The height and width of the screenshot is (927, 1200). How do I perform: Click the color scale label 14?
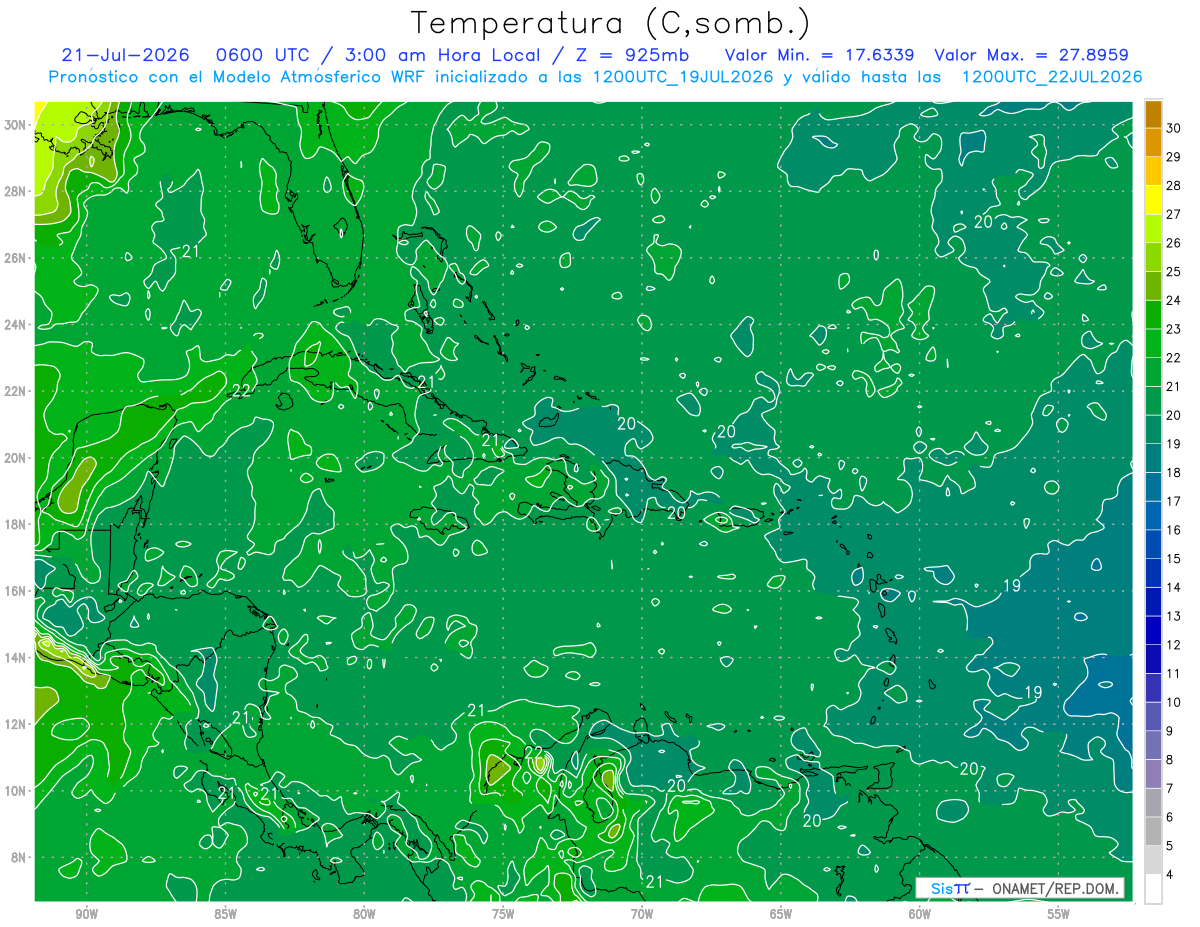pos(1173,588)
